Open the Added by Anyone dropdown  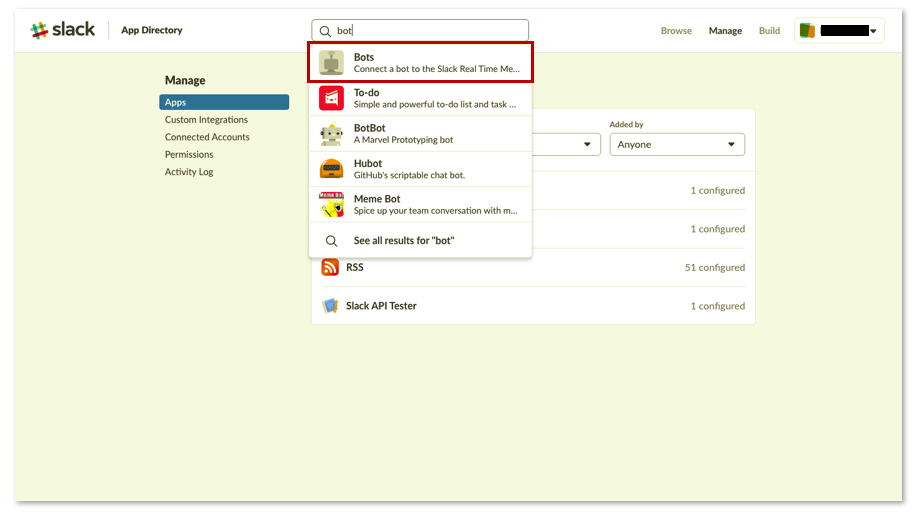pyautogui.click(x=677, y=144)
